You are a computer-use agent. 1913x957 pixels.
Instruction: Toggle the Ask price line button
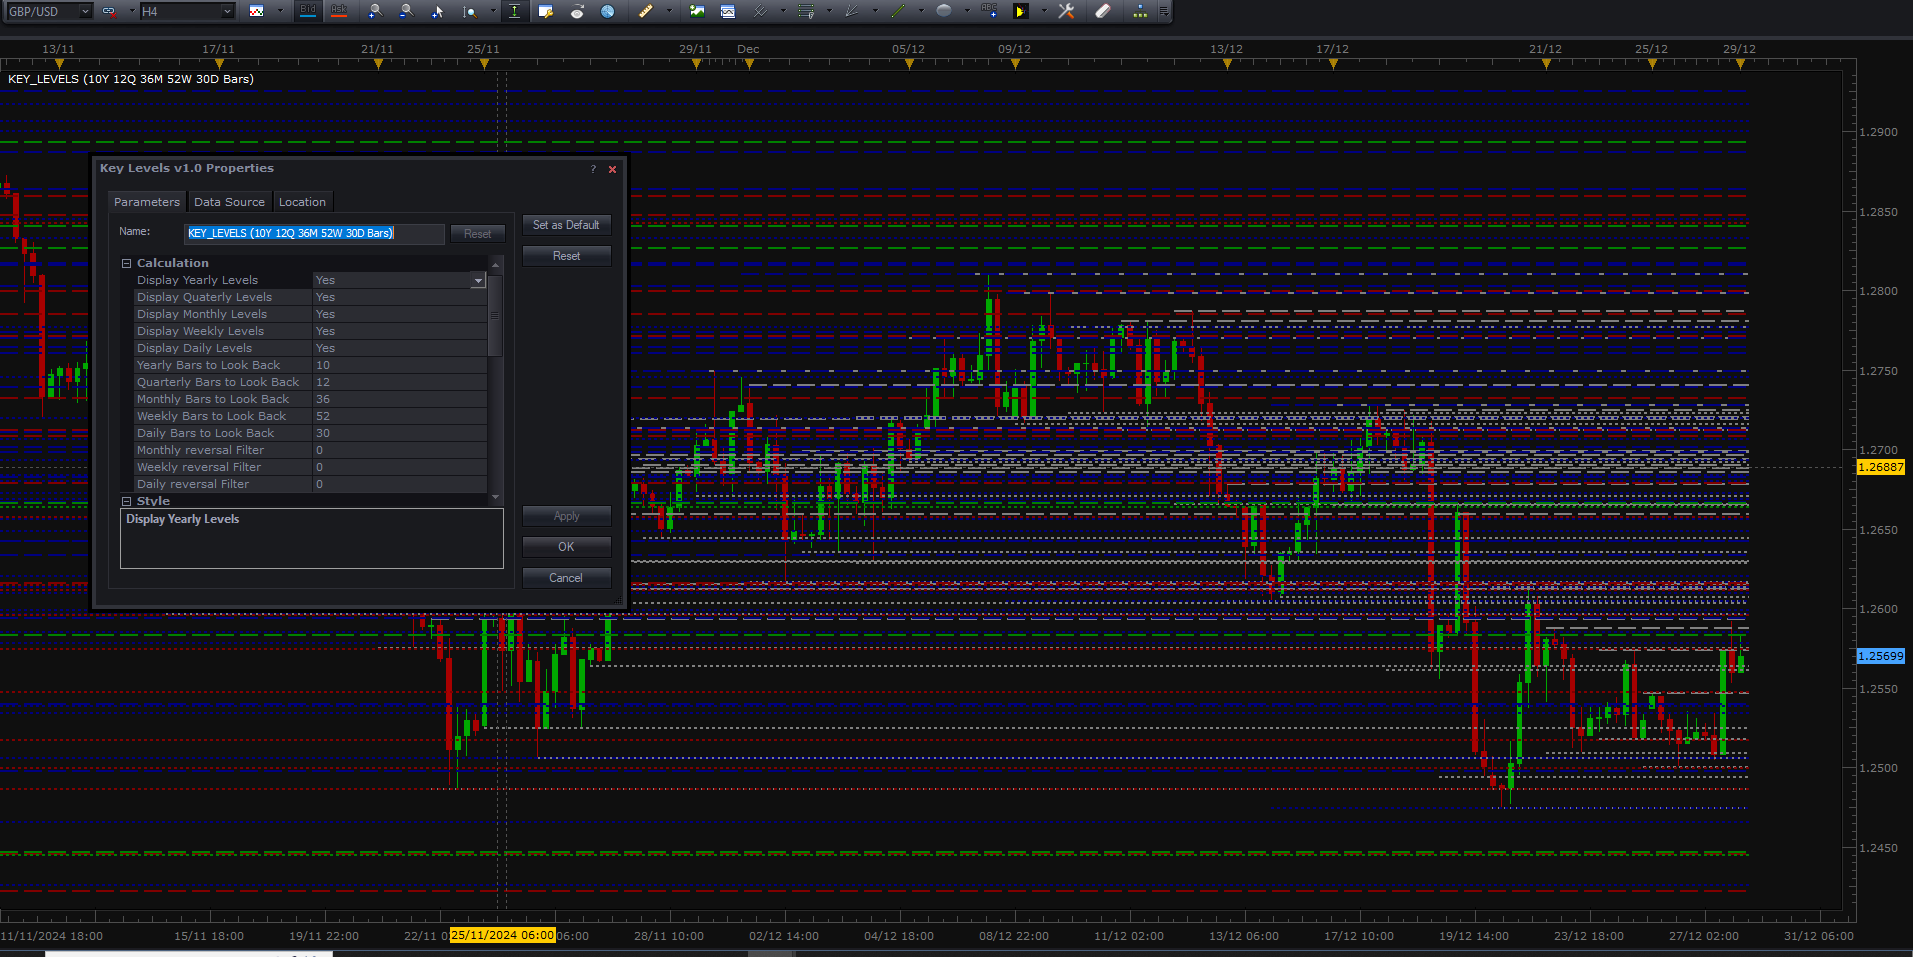(x=339, y=11)
